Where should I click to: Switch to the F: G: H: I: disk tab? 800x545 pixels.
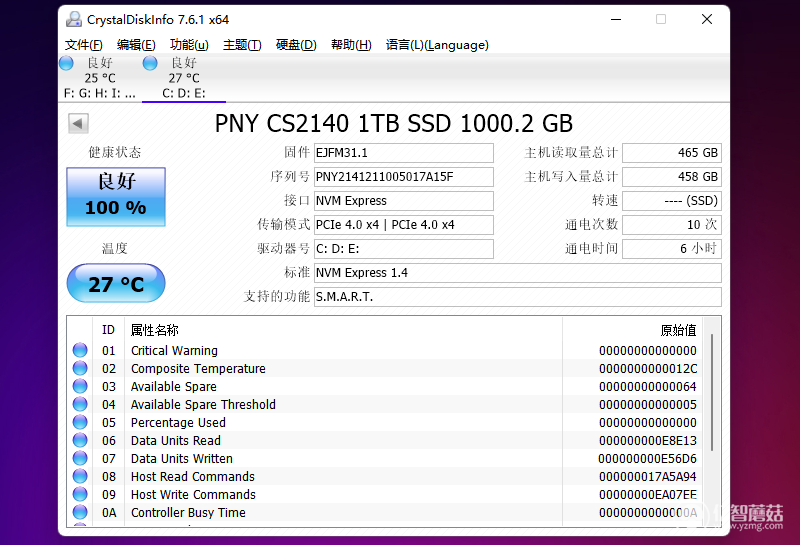click(x=99, y=78)
